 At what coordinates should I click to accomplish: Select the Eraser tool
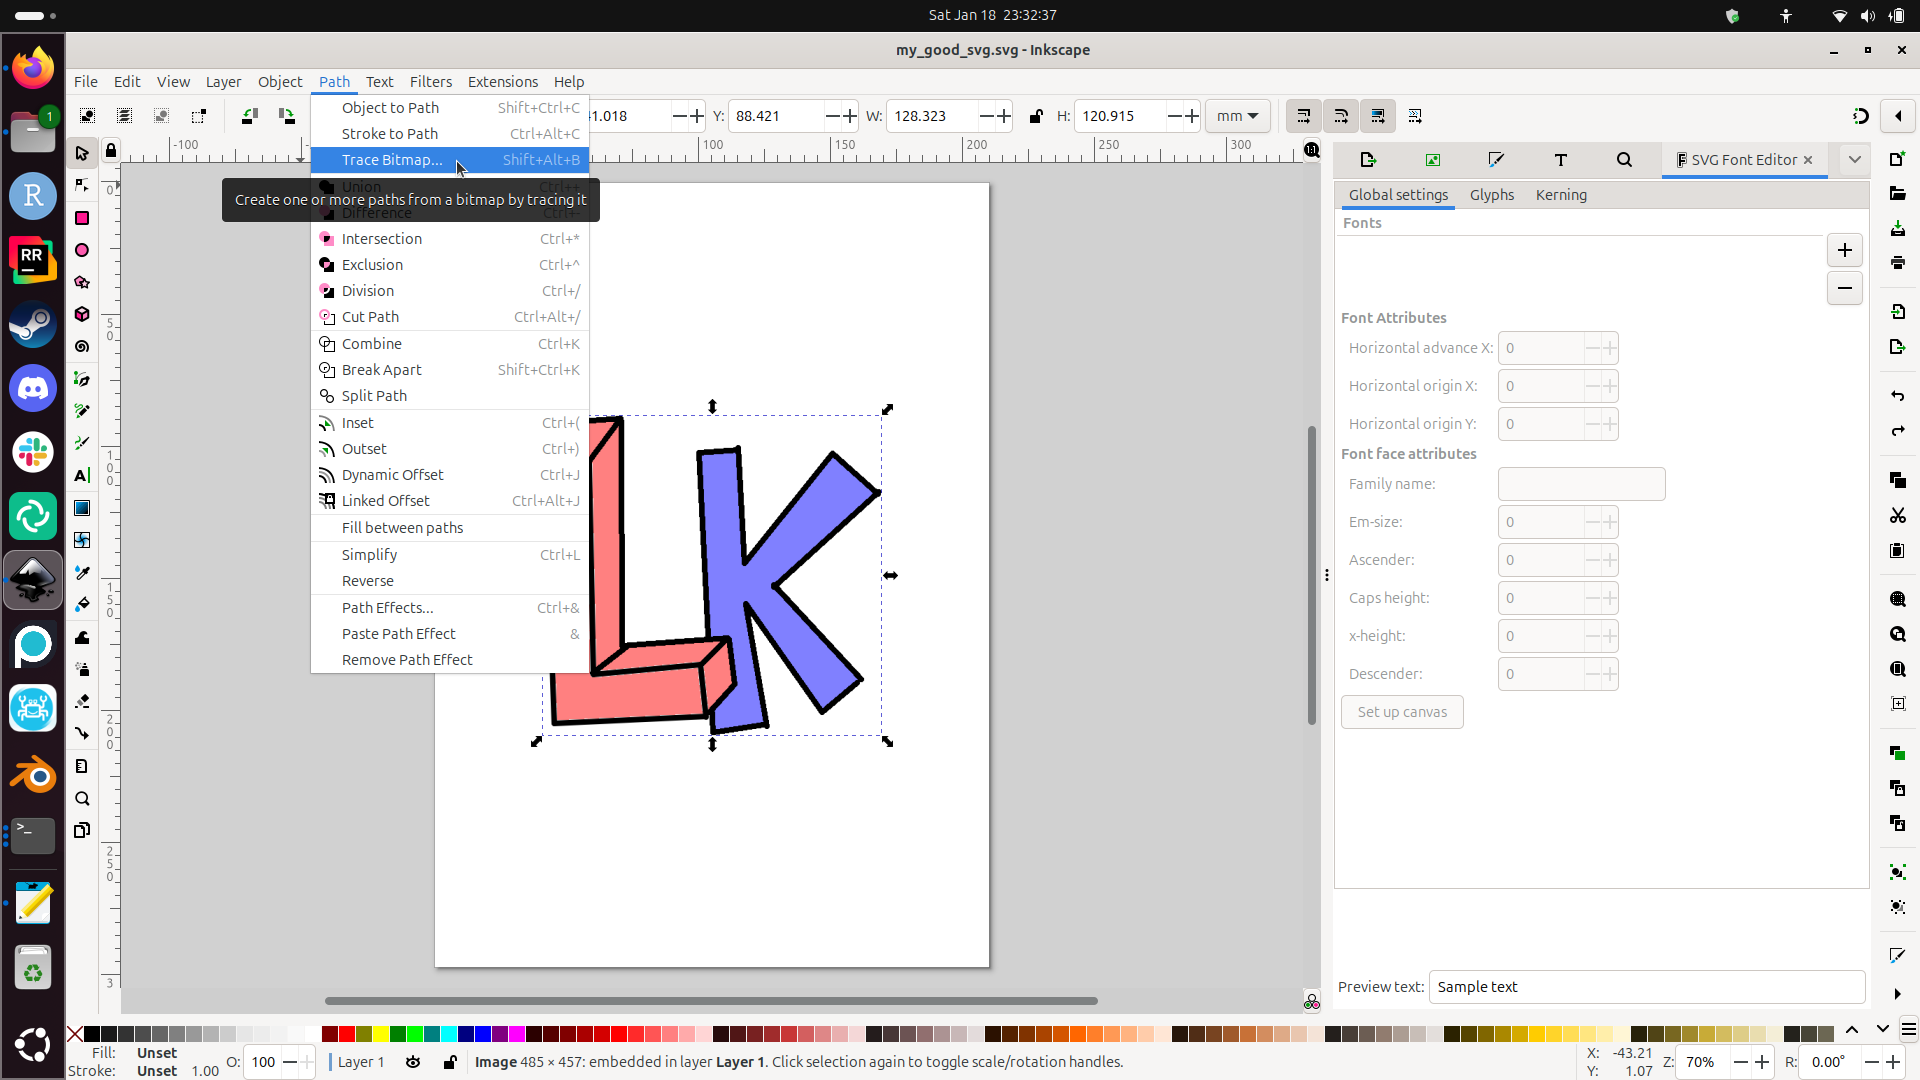tap(82, 701)
